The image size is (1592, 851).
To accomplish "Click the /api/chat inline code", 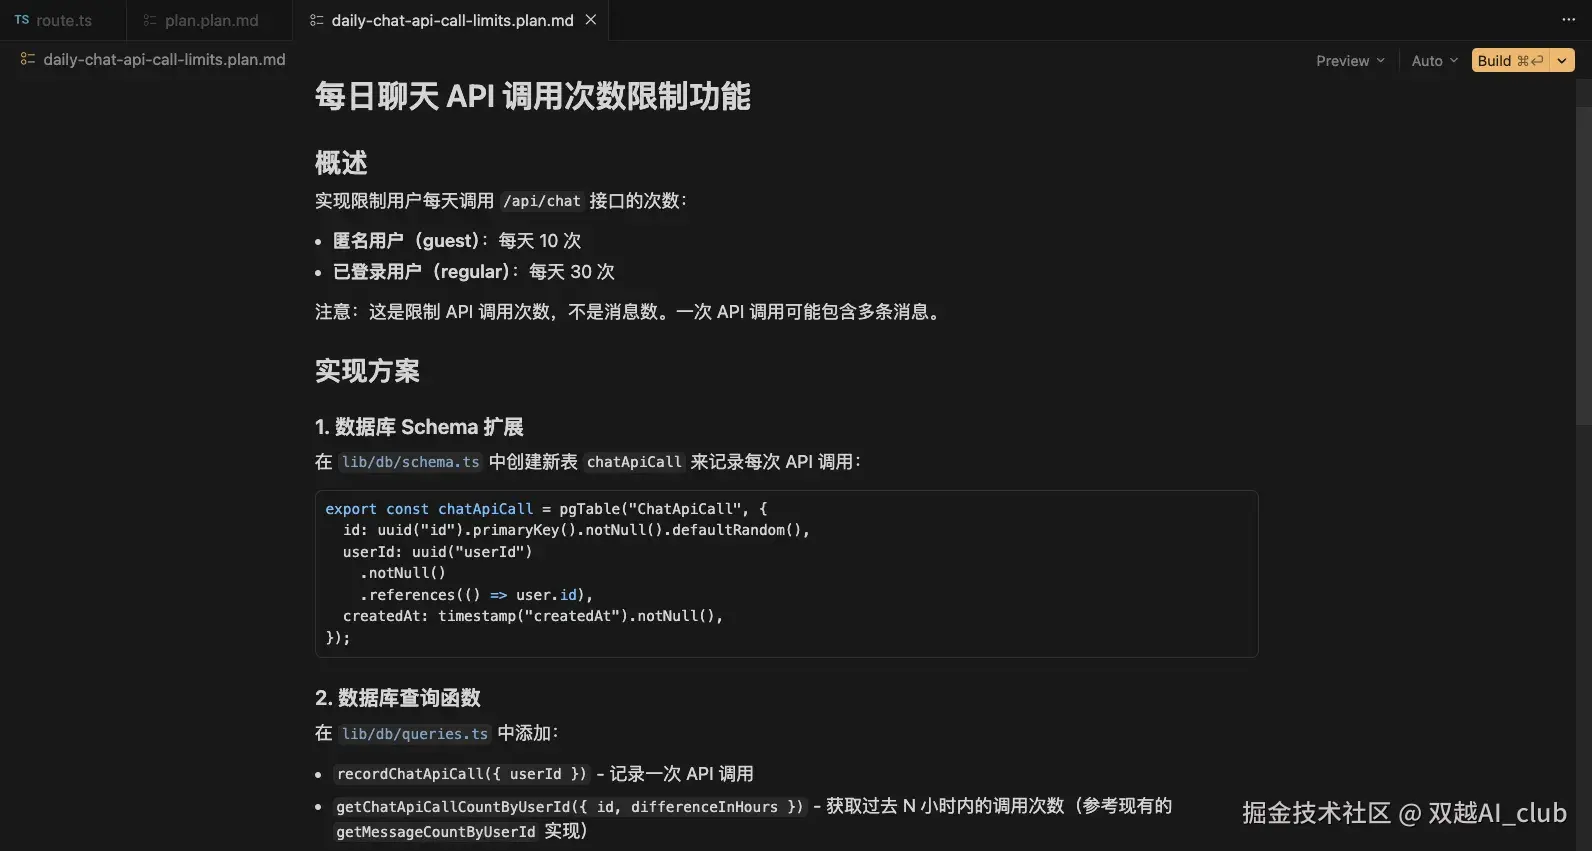I will click(x=542, y=201).
